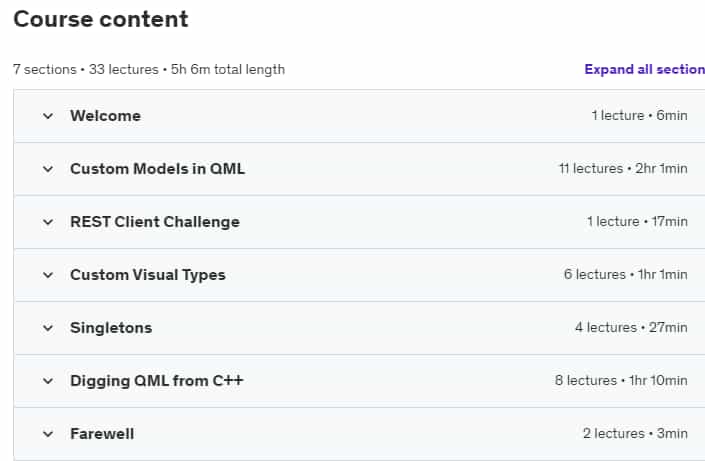The width and height of the screenshot is (705, 461).
Task: Click the '11 lectures • 2hr 1min' label
Action: pos(623,169)
